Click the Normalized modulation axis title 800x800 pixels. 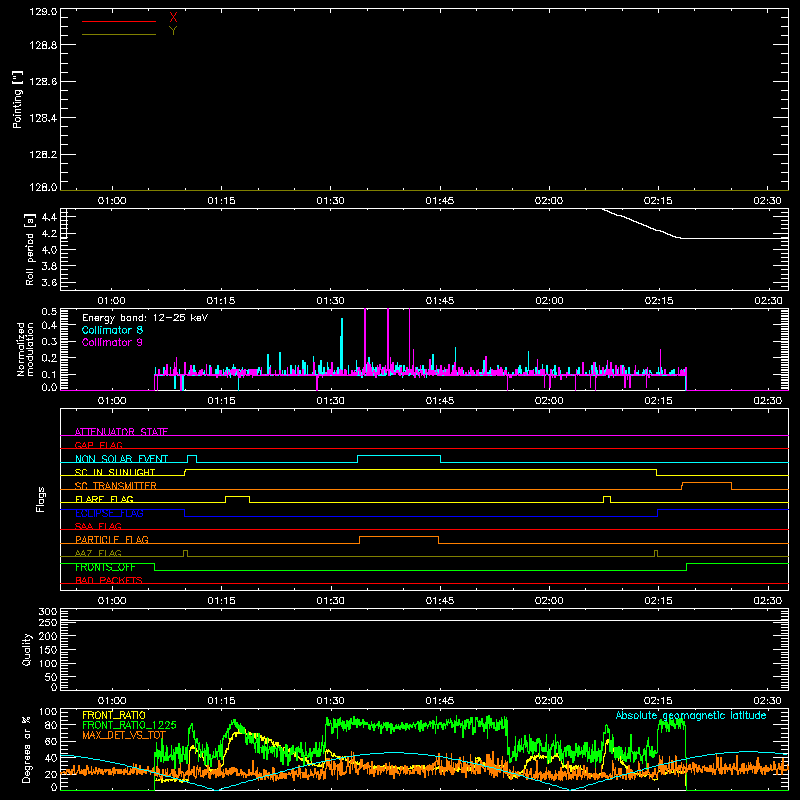(25, 349)
